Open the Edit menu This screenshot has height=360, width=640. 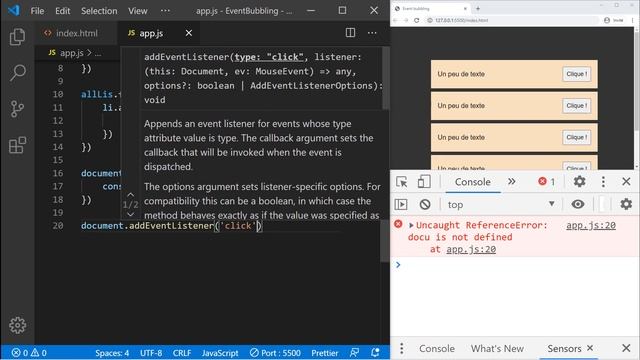point(62,11)
